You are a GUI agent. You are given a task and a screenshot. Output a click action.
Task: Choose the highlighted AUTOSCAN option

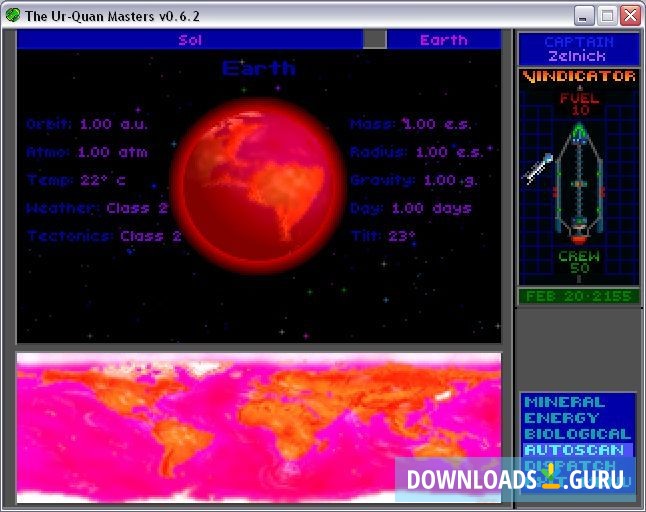coord(578,450)
